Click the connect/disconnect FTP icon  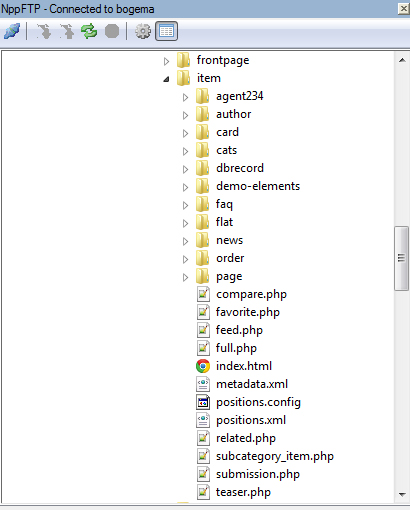[12, 31]
